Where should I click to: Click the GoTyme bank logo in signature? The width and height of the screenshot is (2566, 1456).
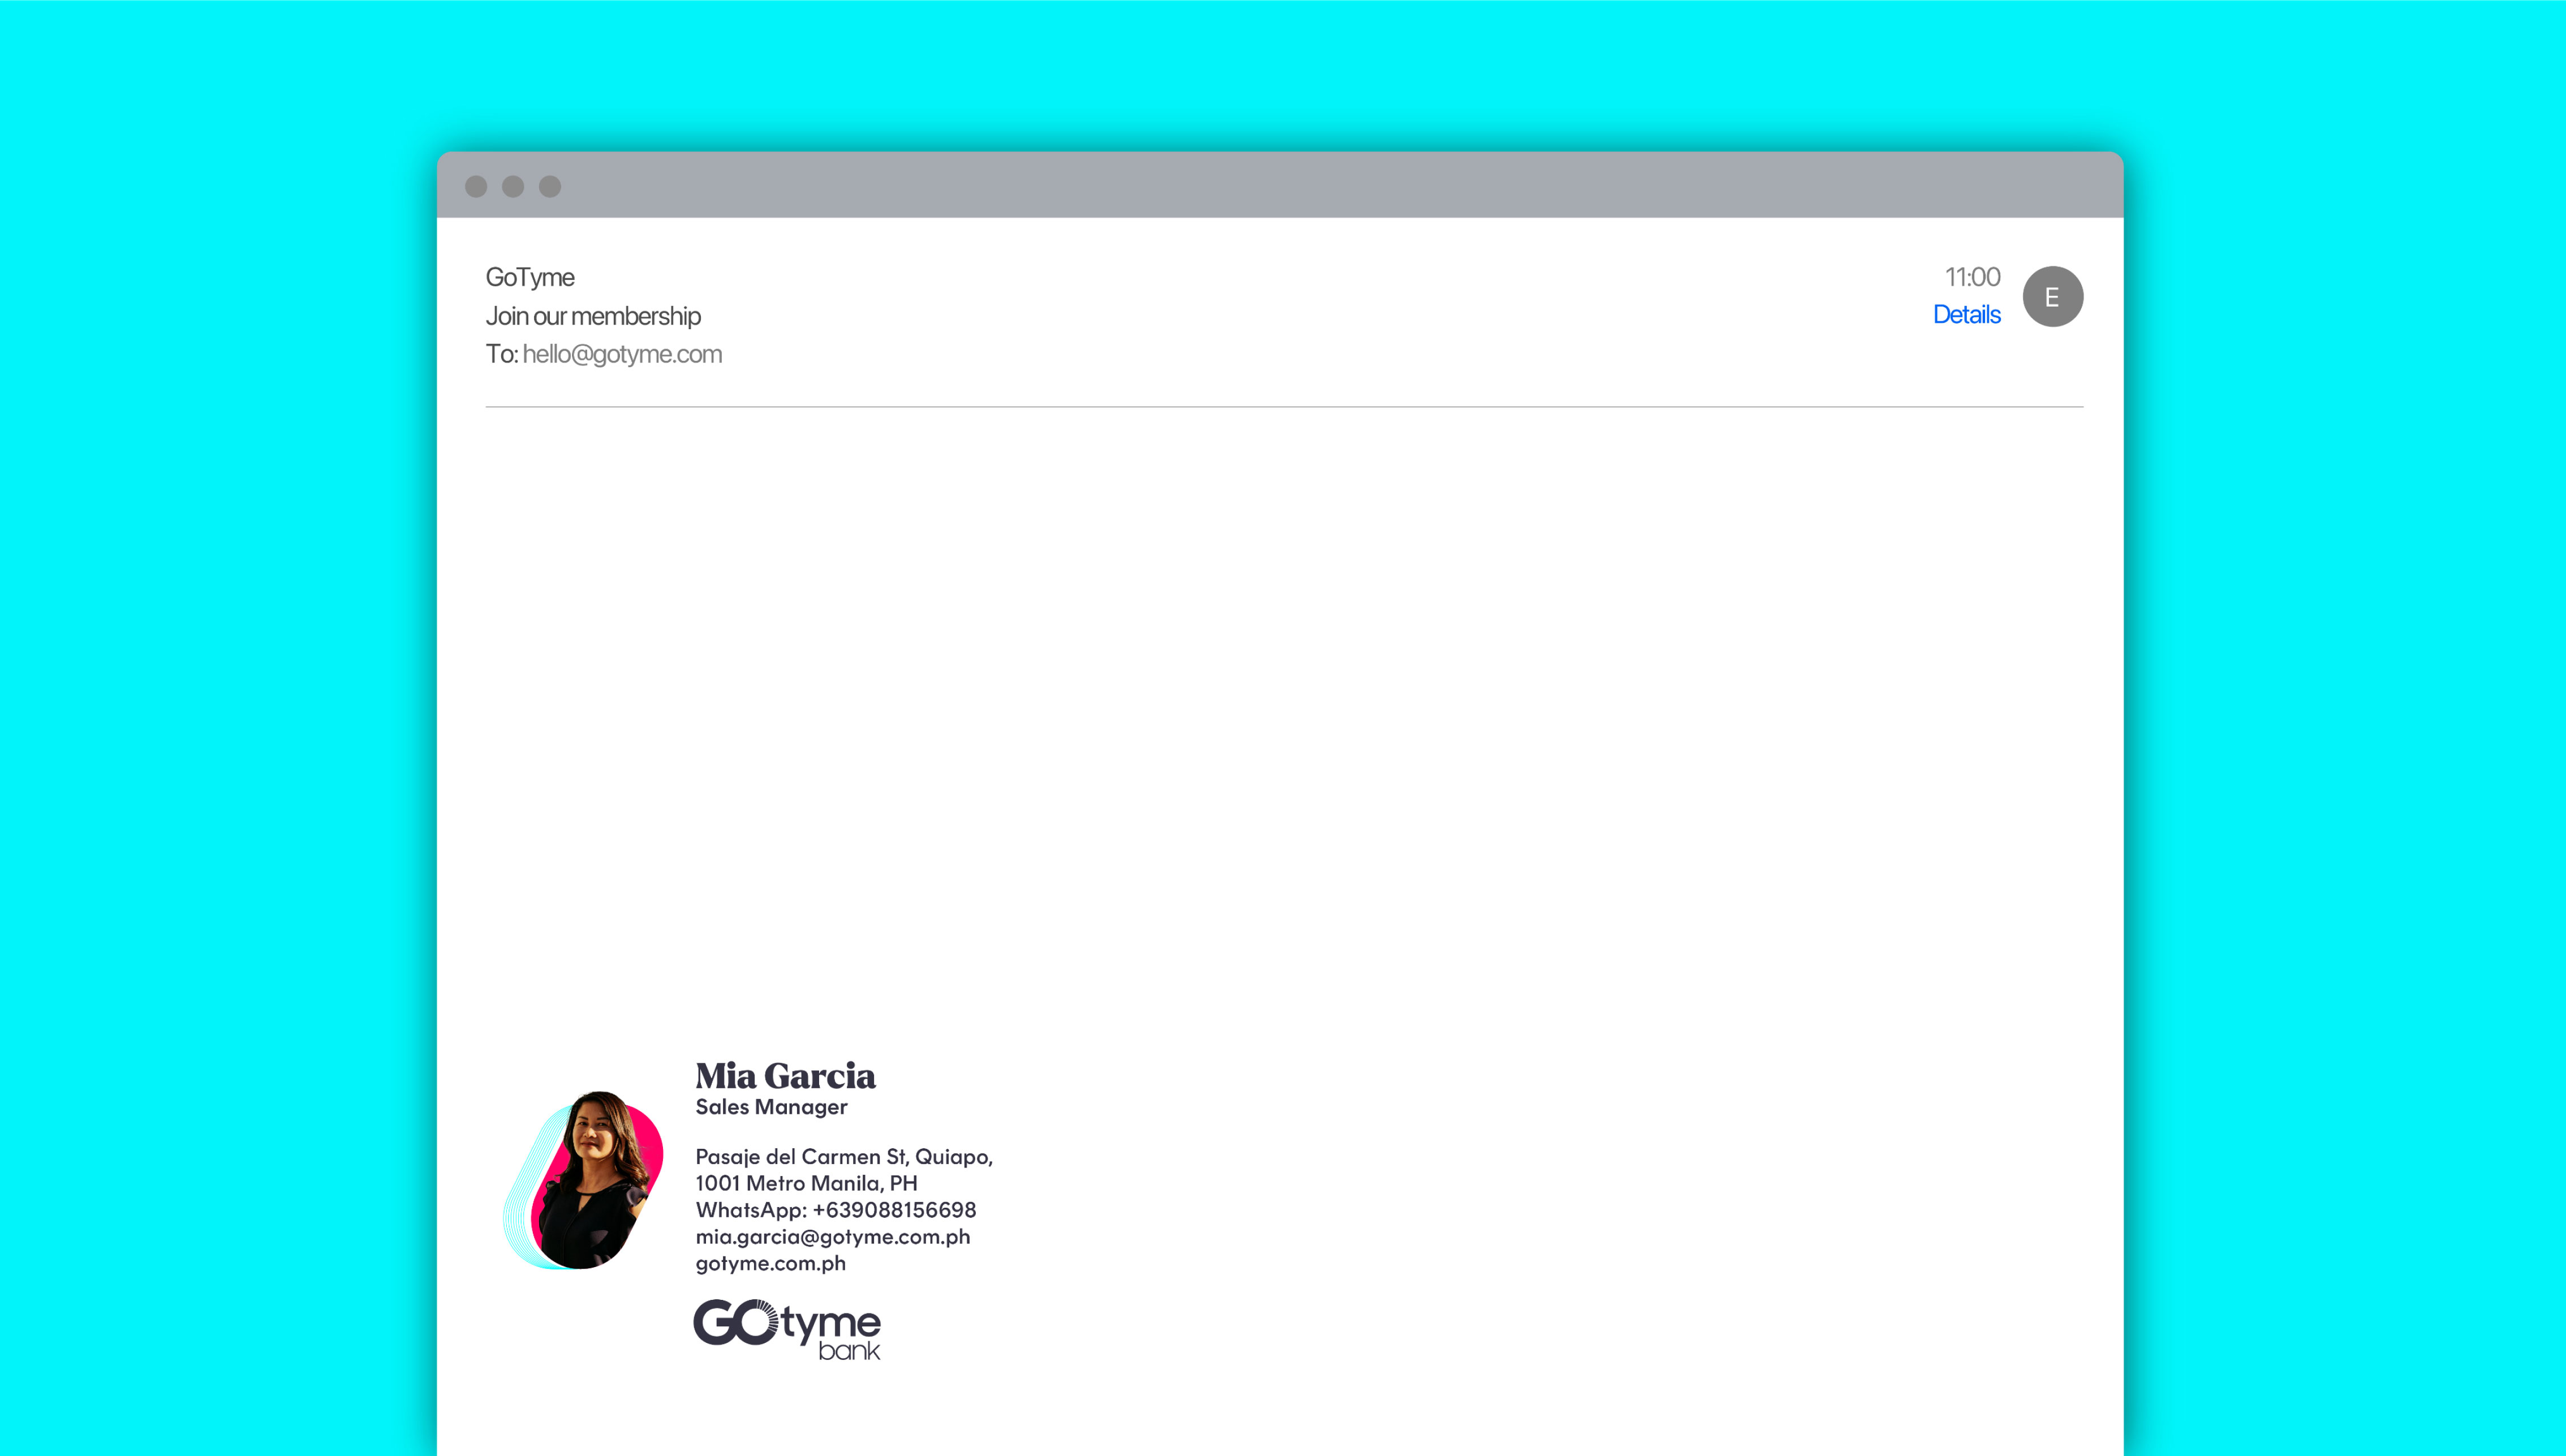click(x=787, y=1329)
